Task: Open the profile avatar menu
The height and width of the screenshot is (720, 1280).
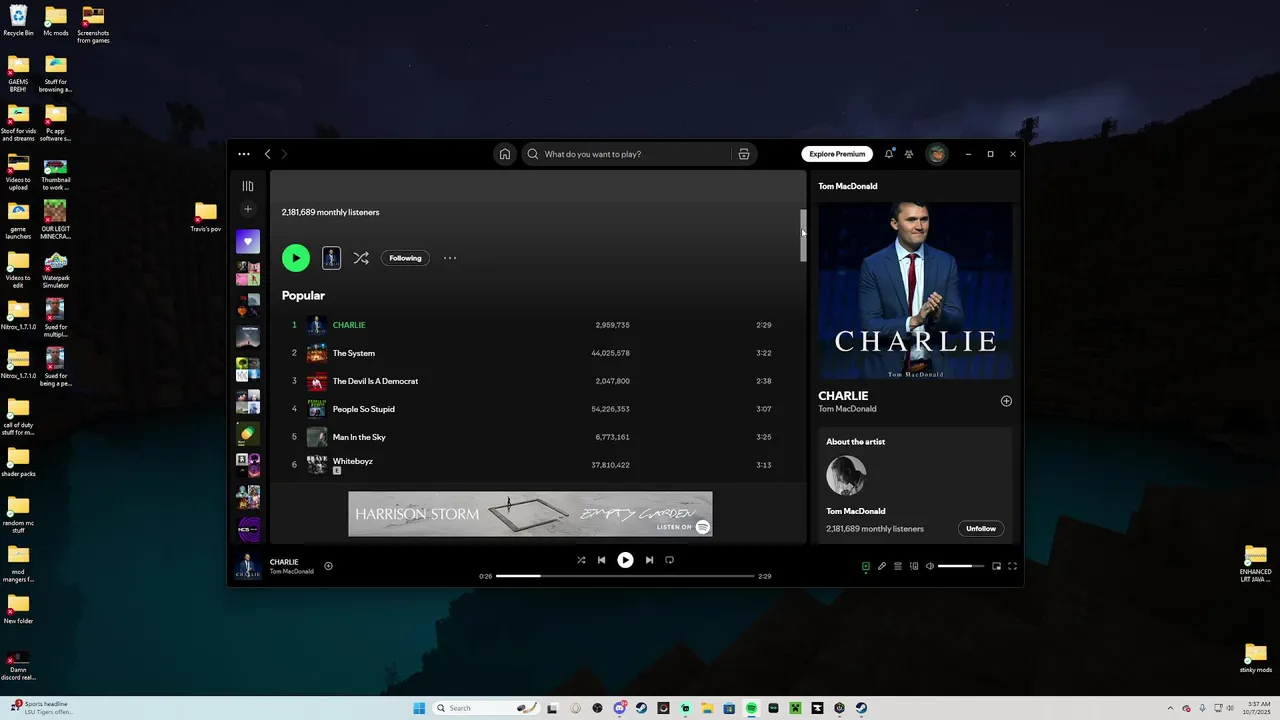Action: [x=937, y=154]
